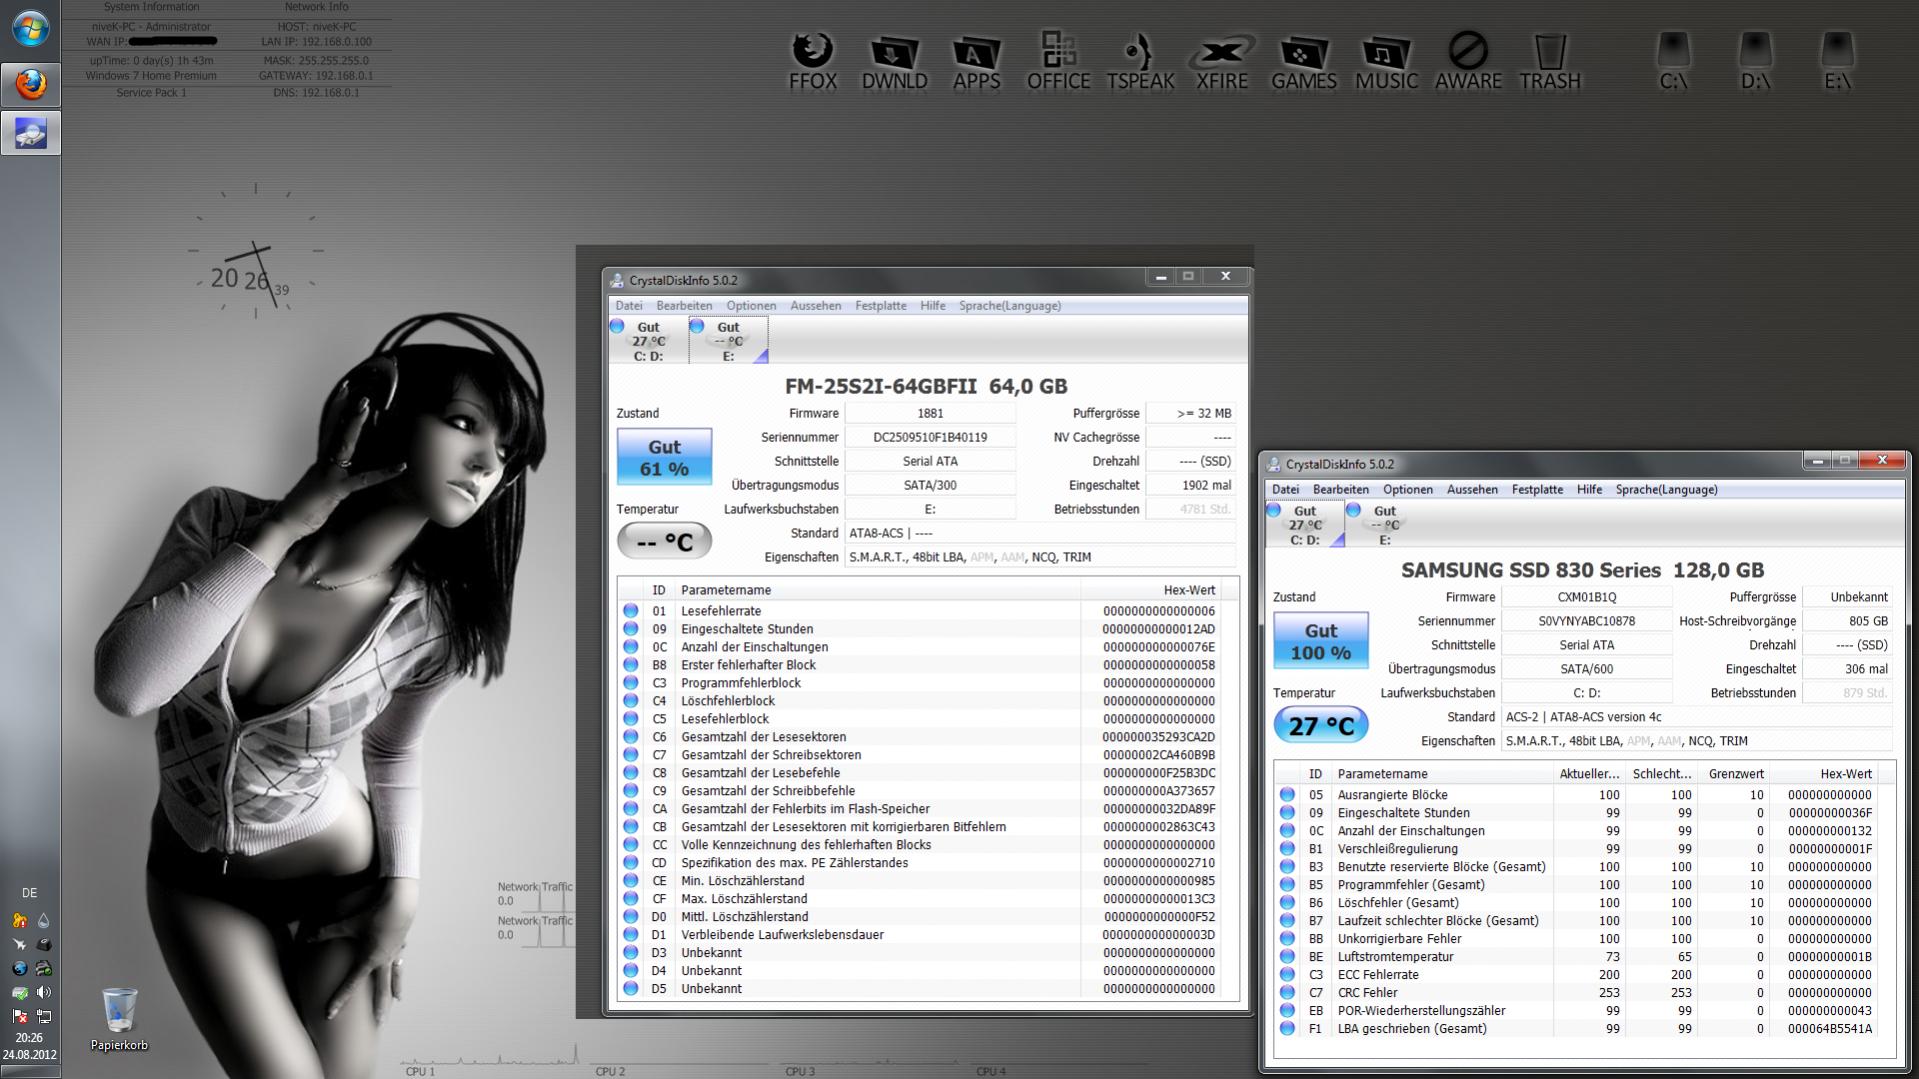Click the 27 °C temperature button

1320,725
